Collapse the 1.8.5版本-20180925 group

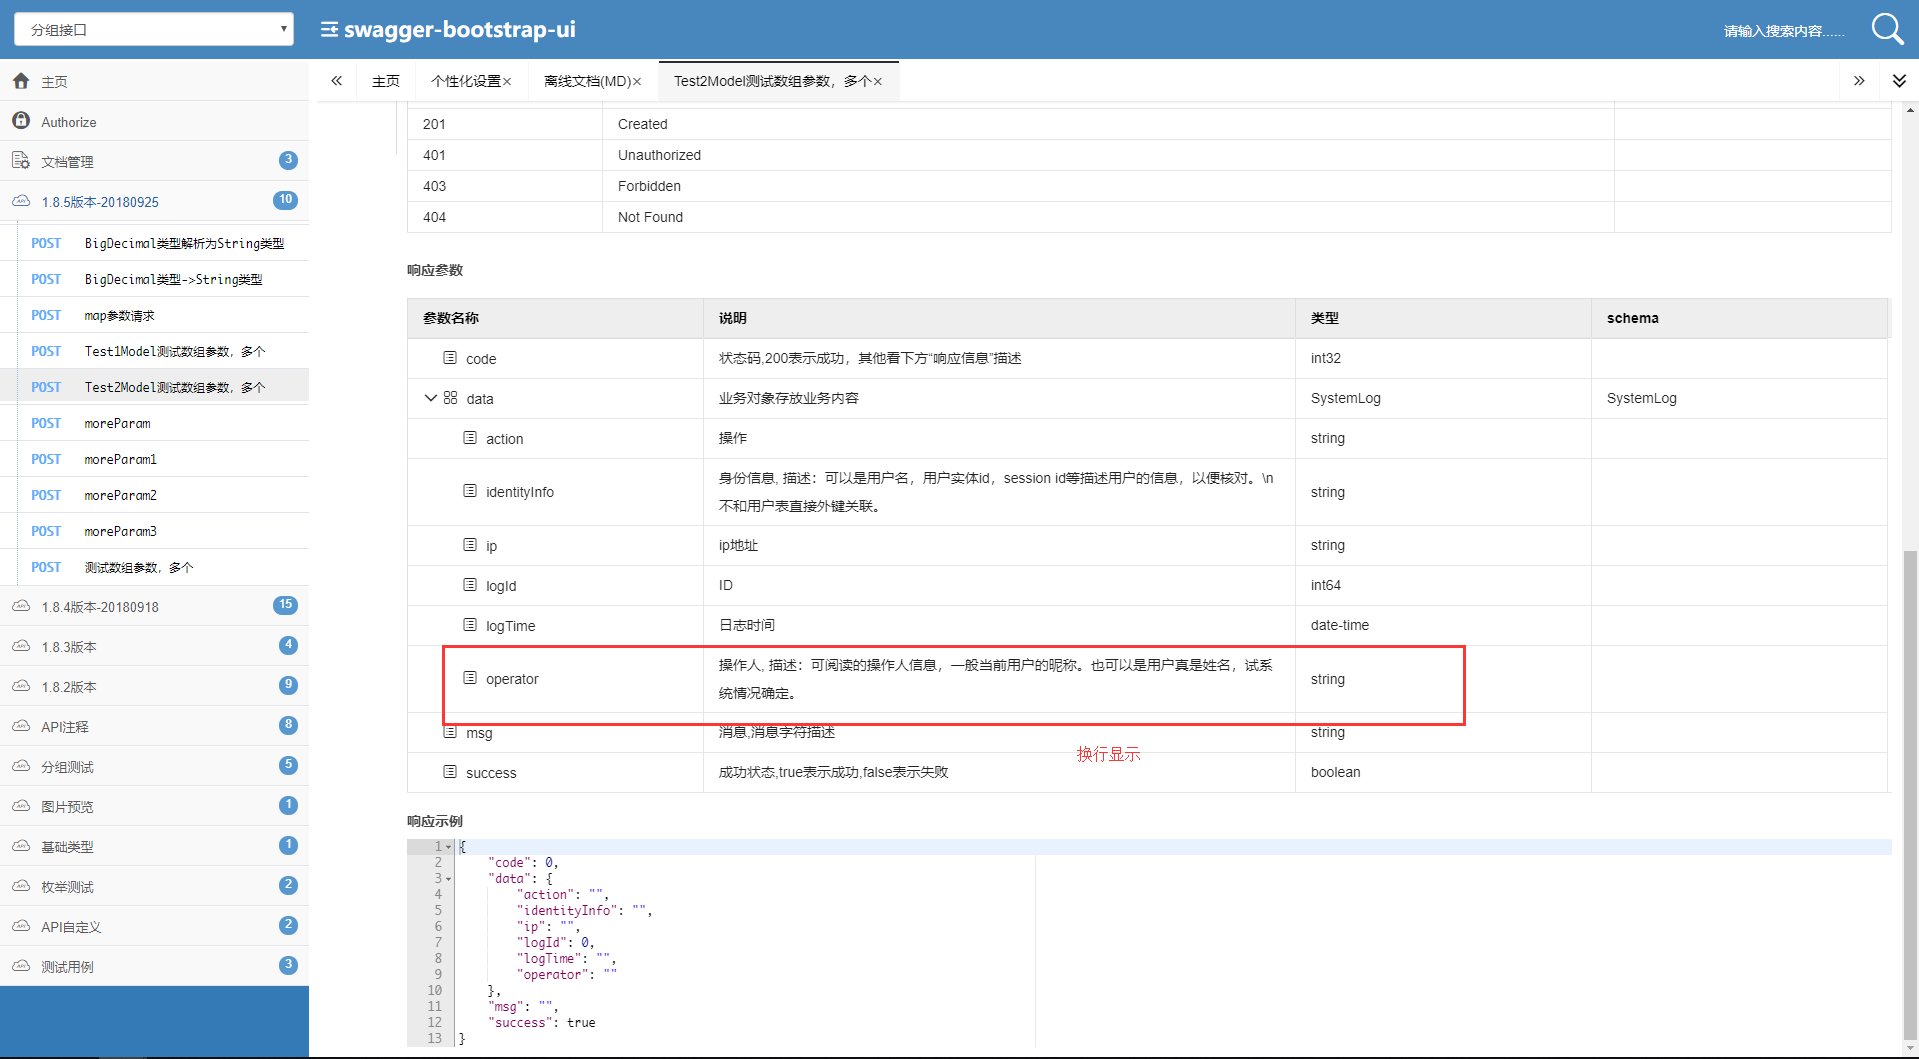100,201
